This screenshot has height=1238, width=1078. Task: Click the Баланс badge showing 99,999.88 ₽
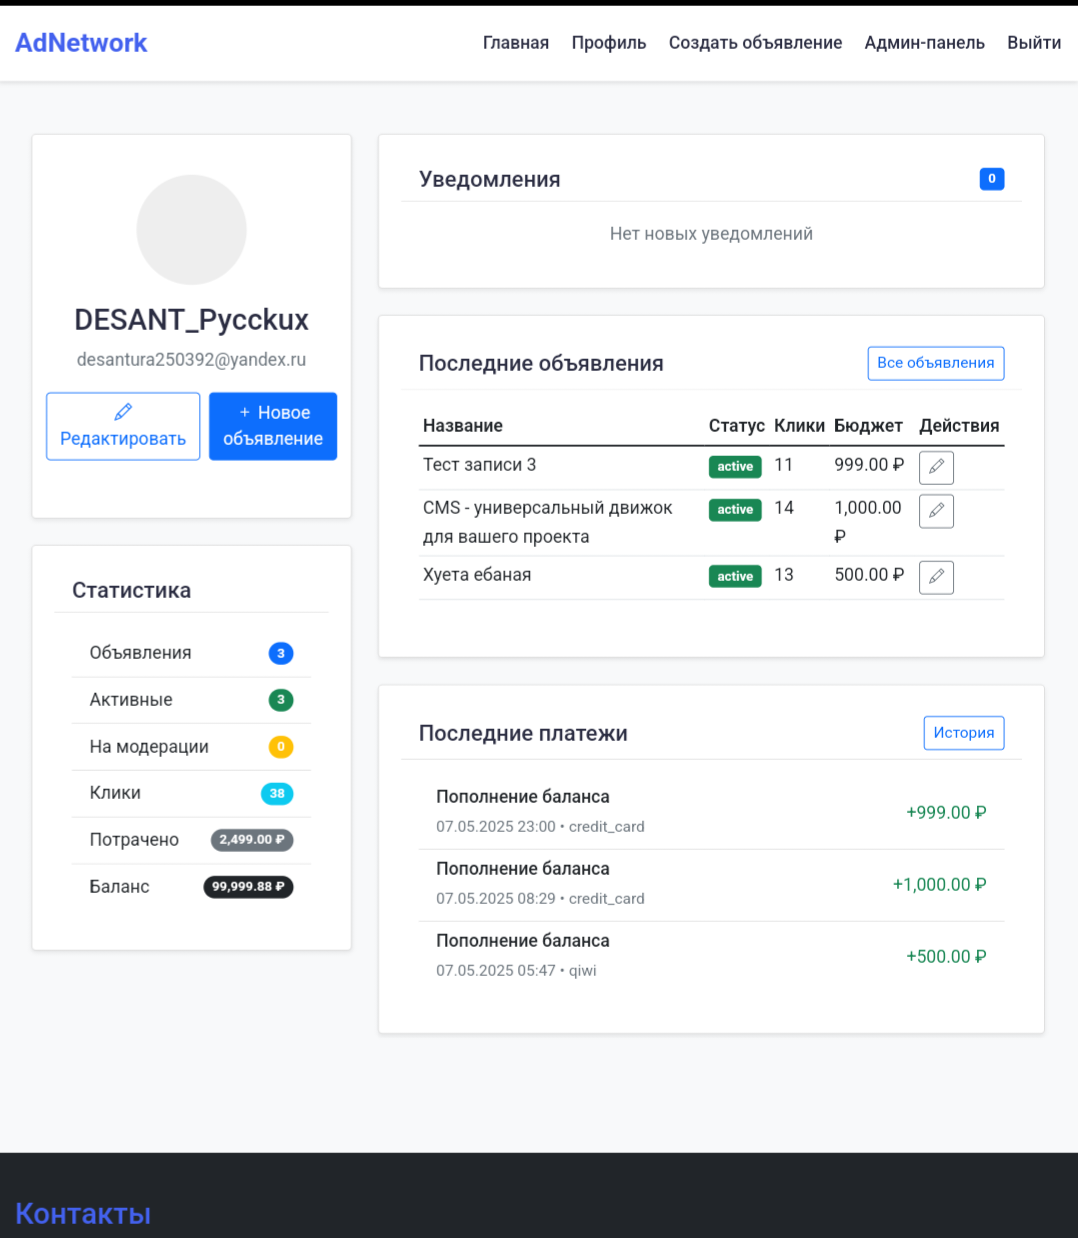tap(248, 887)
